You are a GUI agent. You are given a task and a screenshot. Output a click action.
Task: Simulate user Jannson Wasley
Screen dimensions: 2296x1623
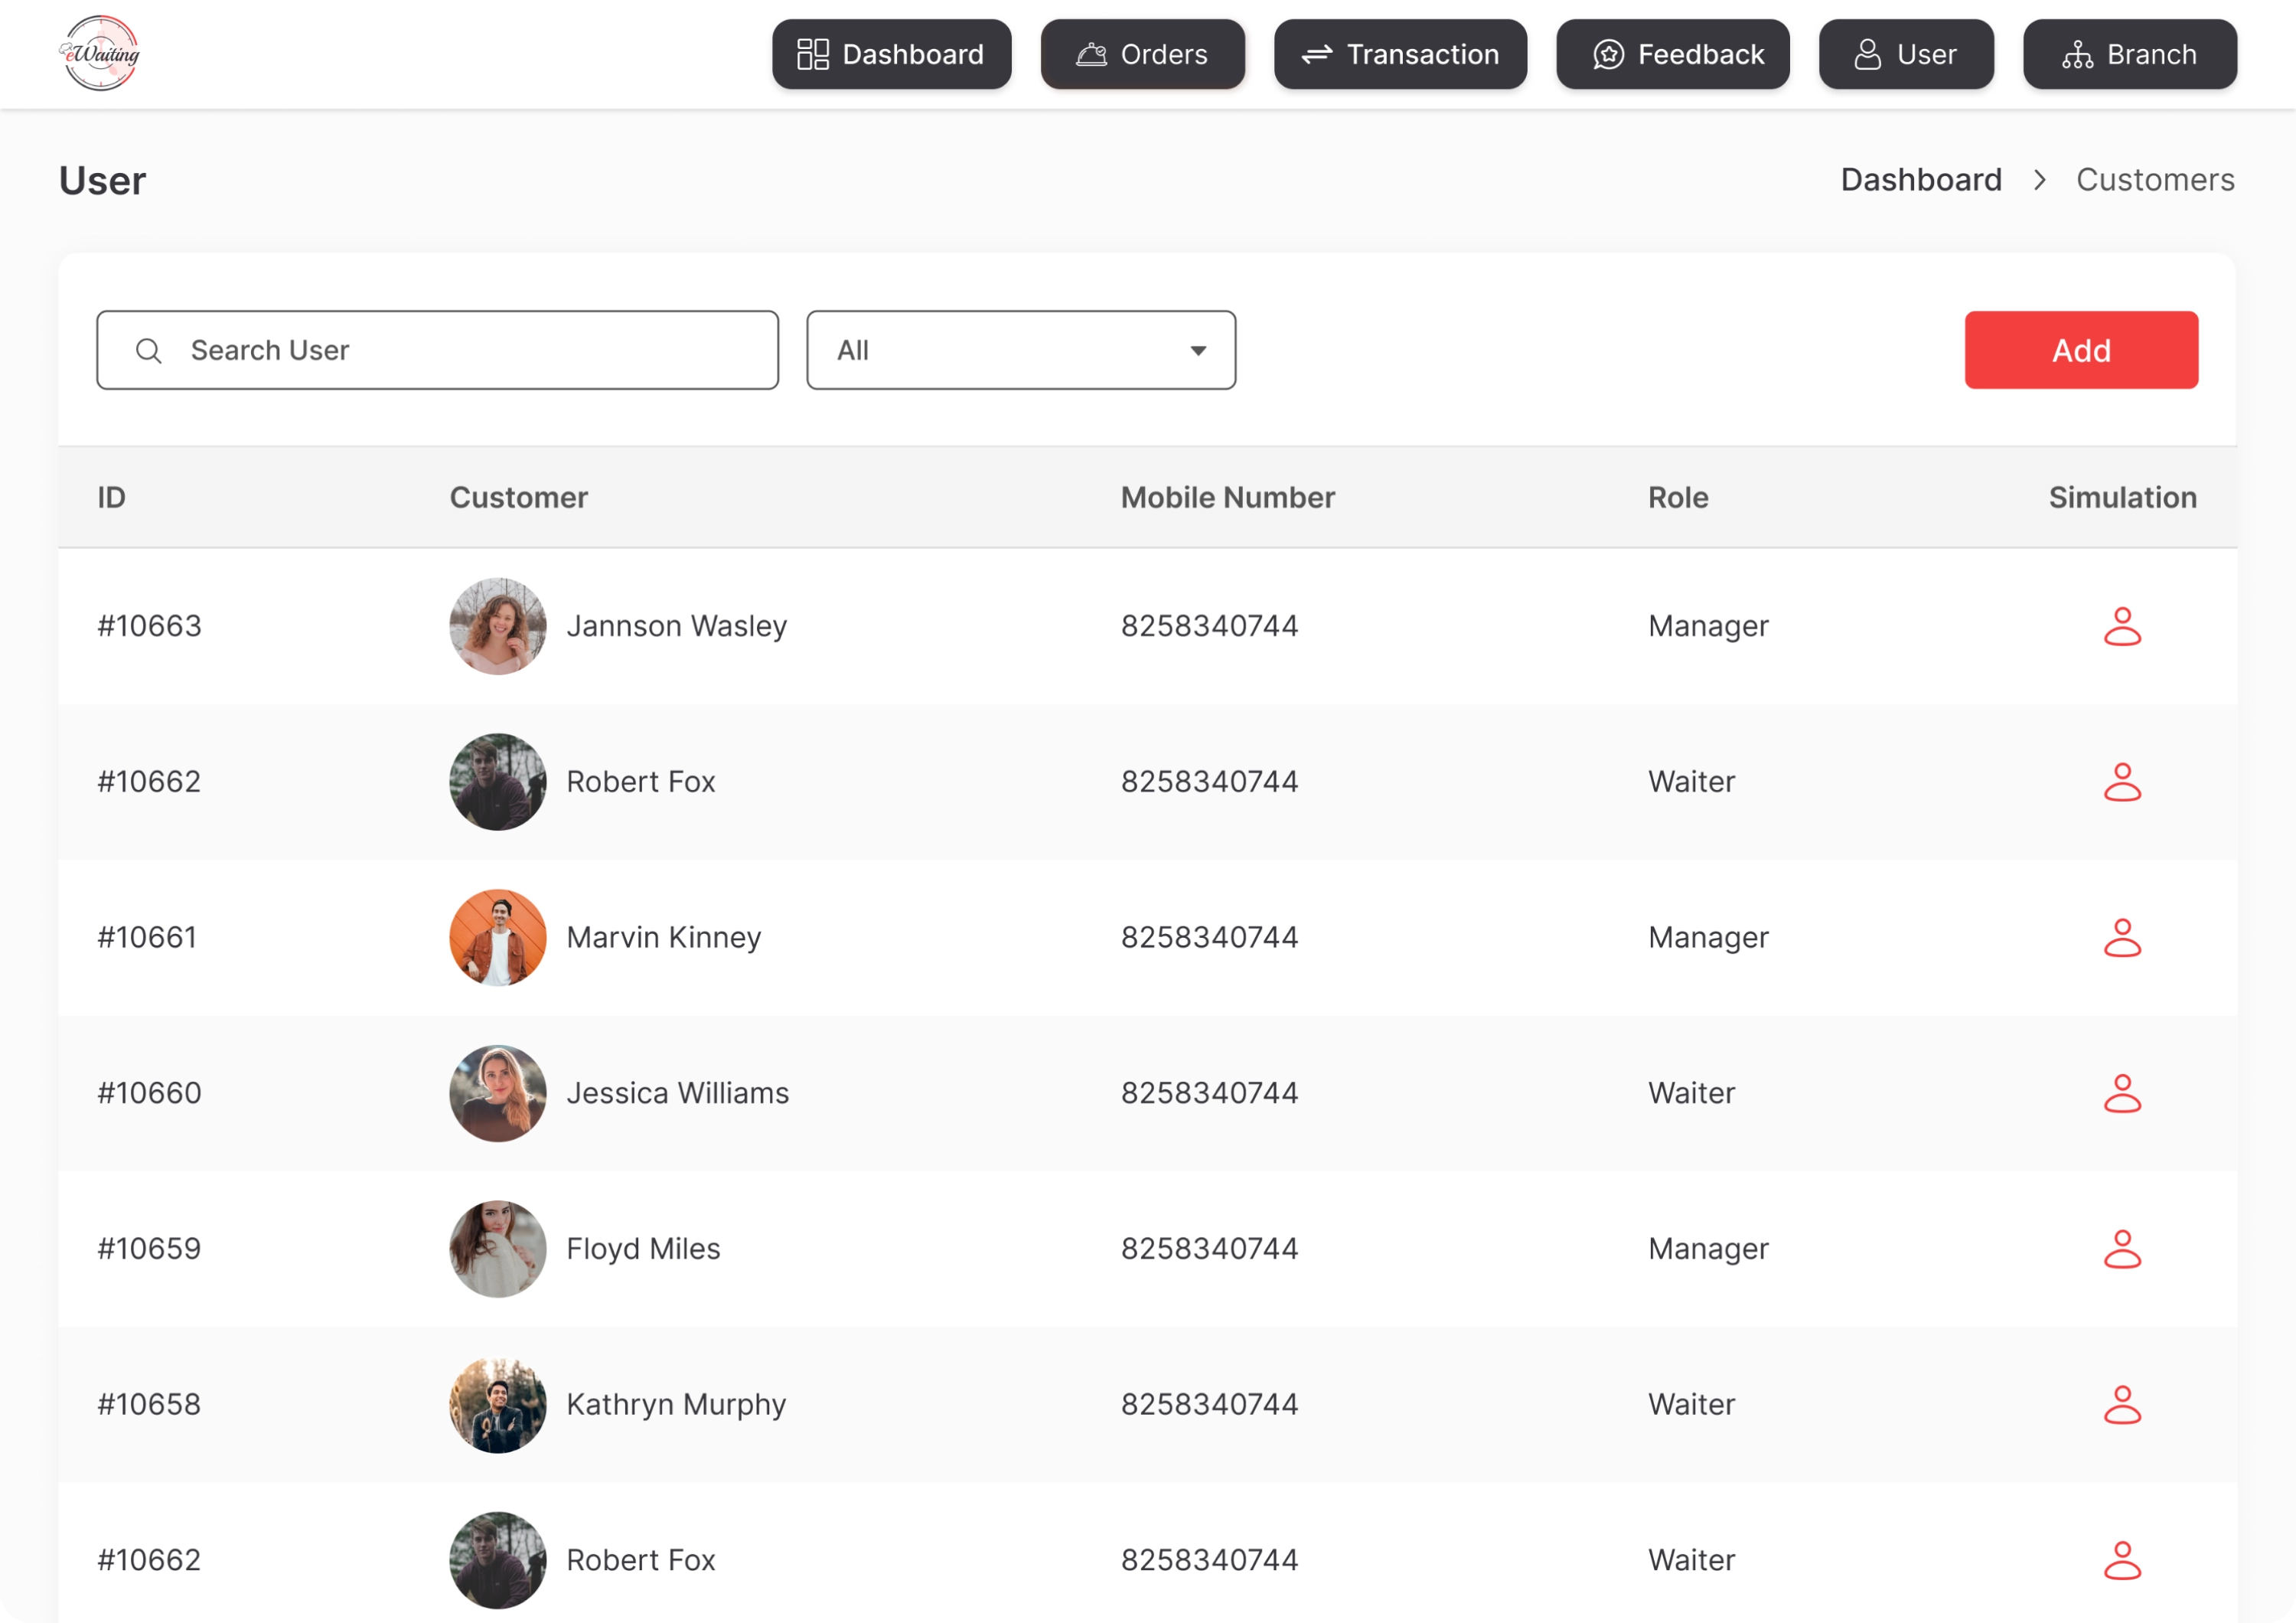pyautogui.click(x=2121, y=626)
